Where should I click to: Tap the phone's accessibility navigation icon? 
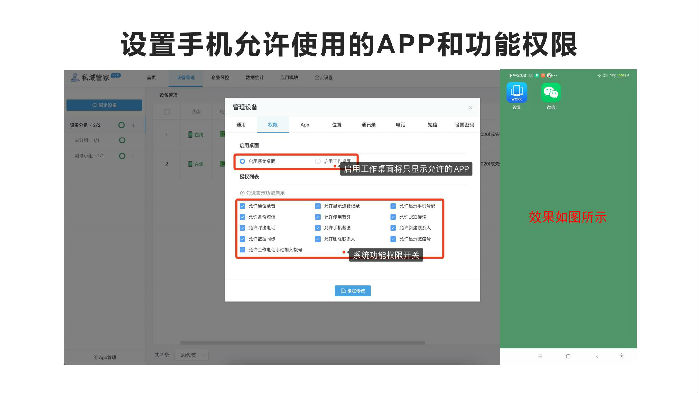pos(621,356)
